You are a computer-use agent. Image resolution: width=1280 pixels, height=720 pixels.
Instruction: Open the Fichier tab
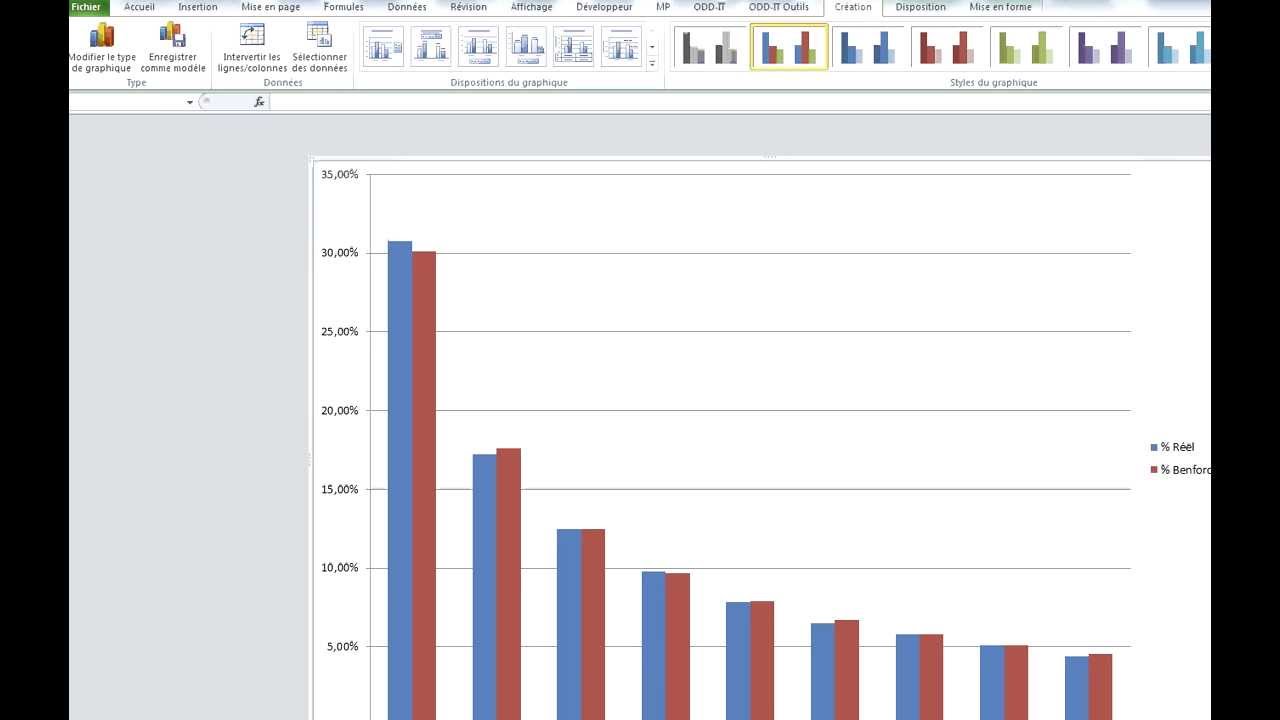pyautogui.click(x=86, y=7)
